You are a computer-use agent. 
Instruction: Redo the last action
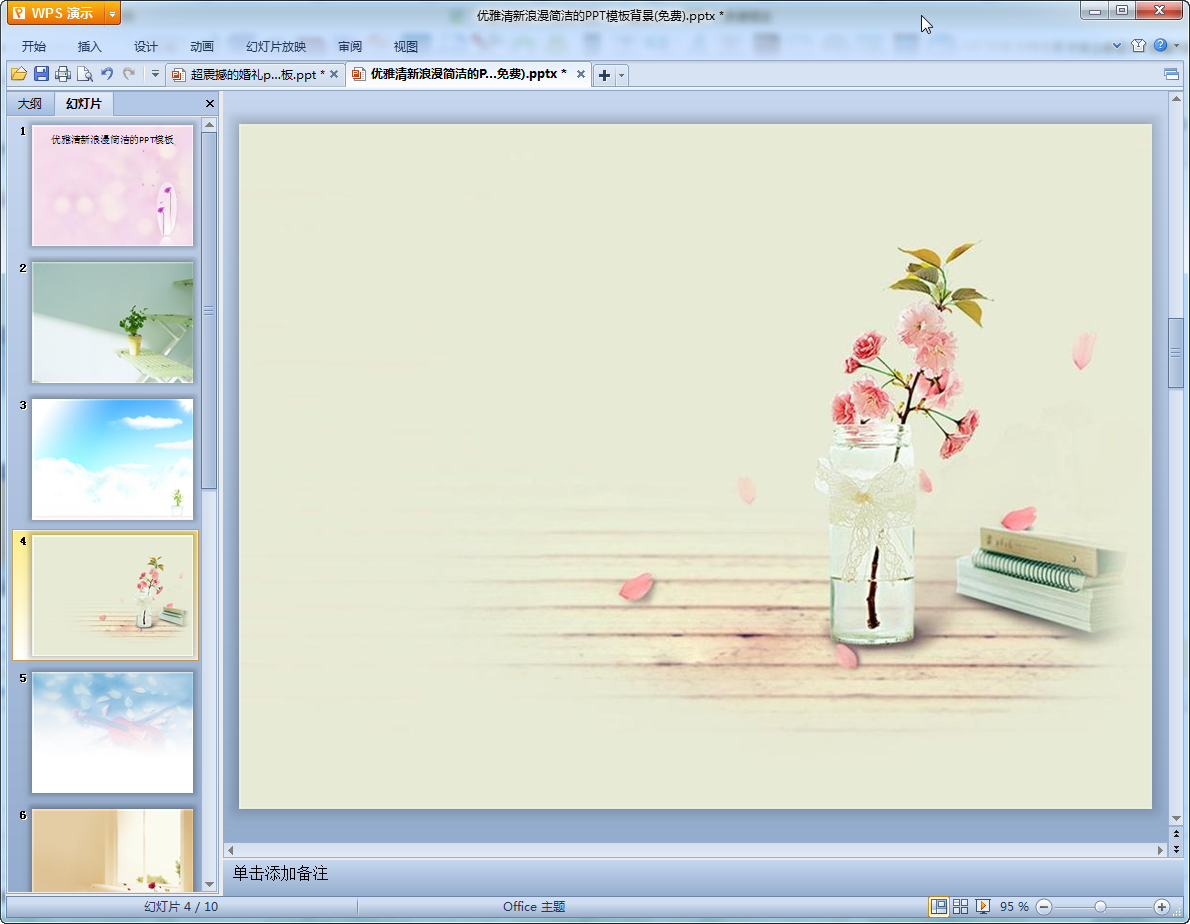pos(129,74)
